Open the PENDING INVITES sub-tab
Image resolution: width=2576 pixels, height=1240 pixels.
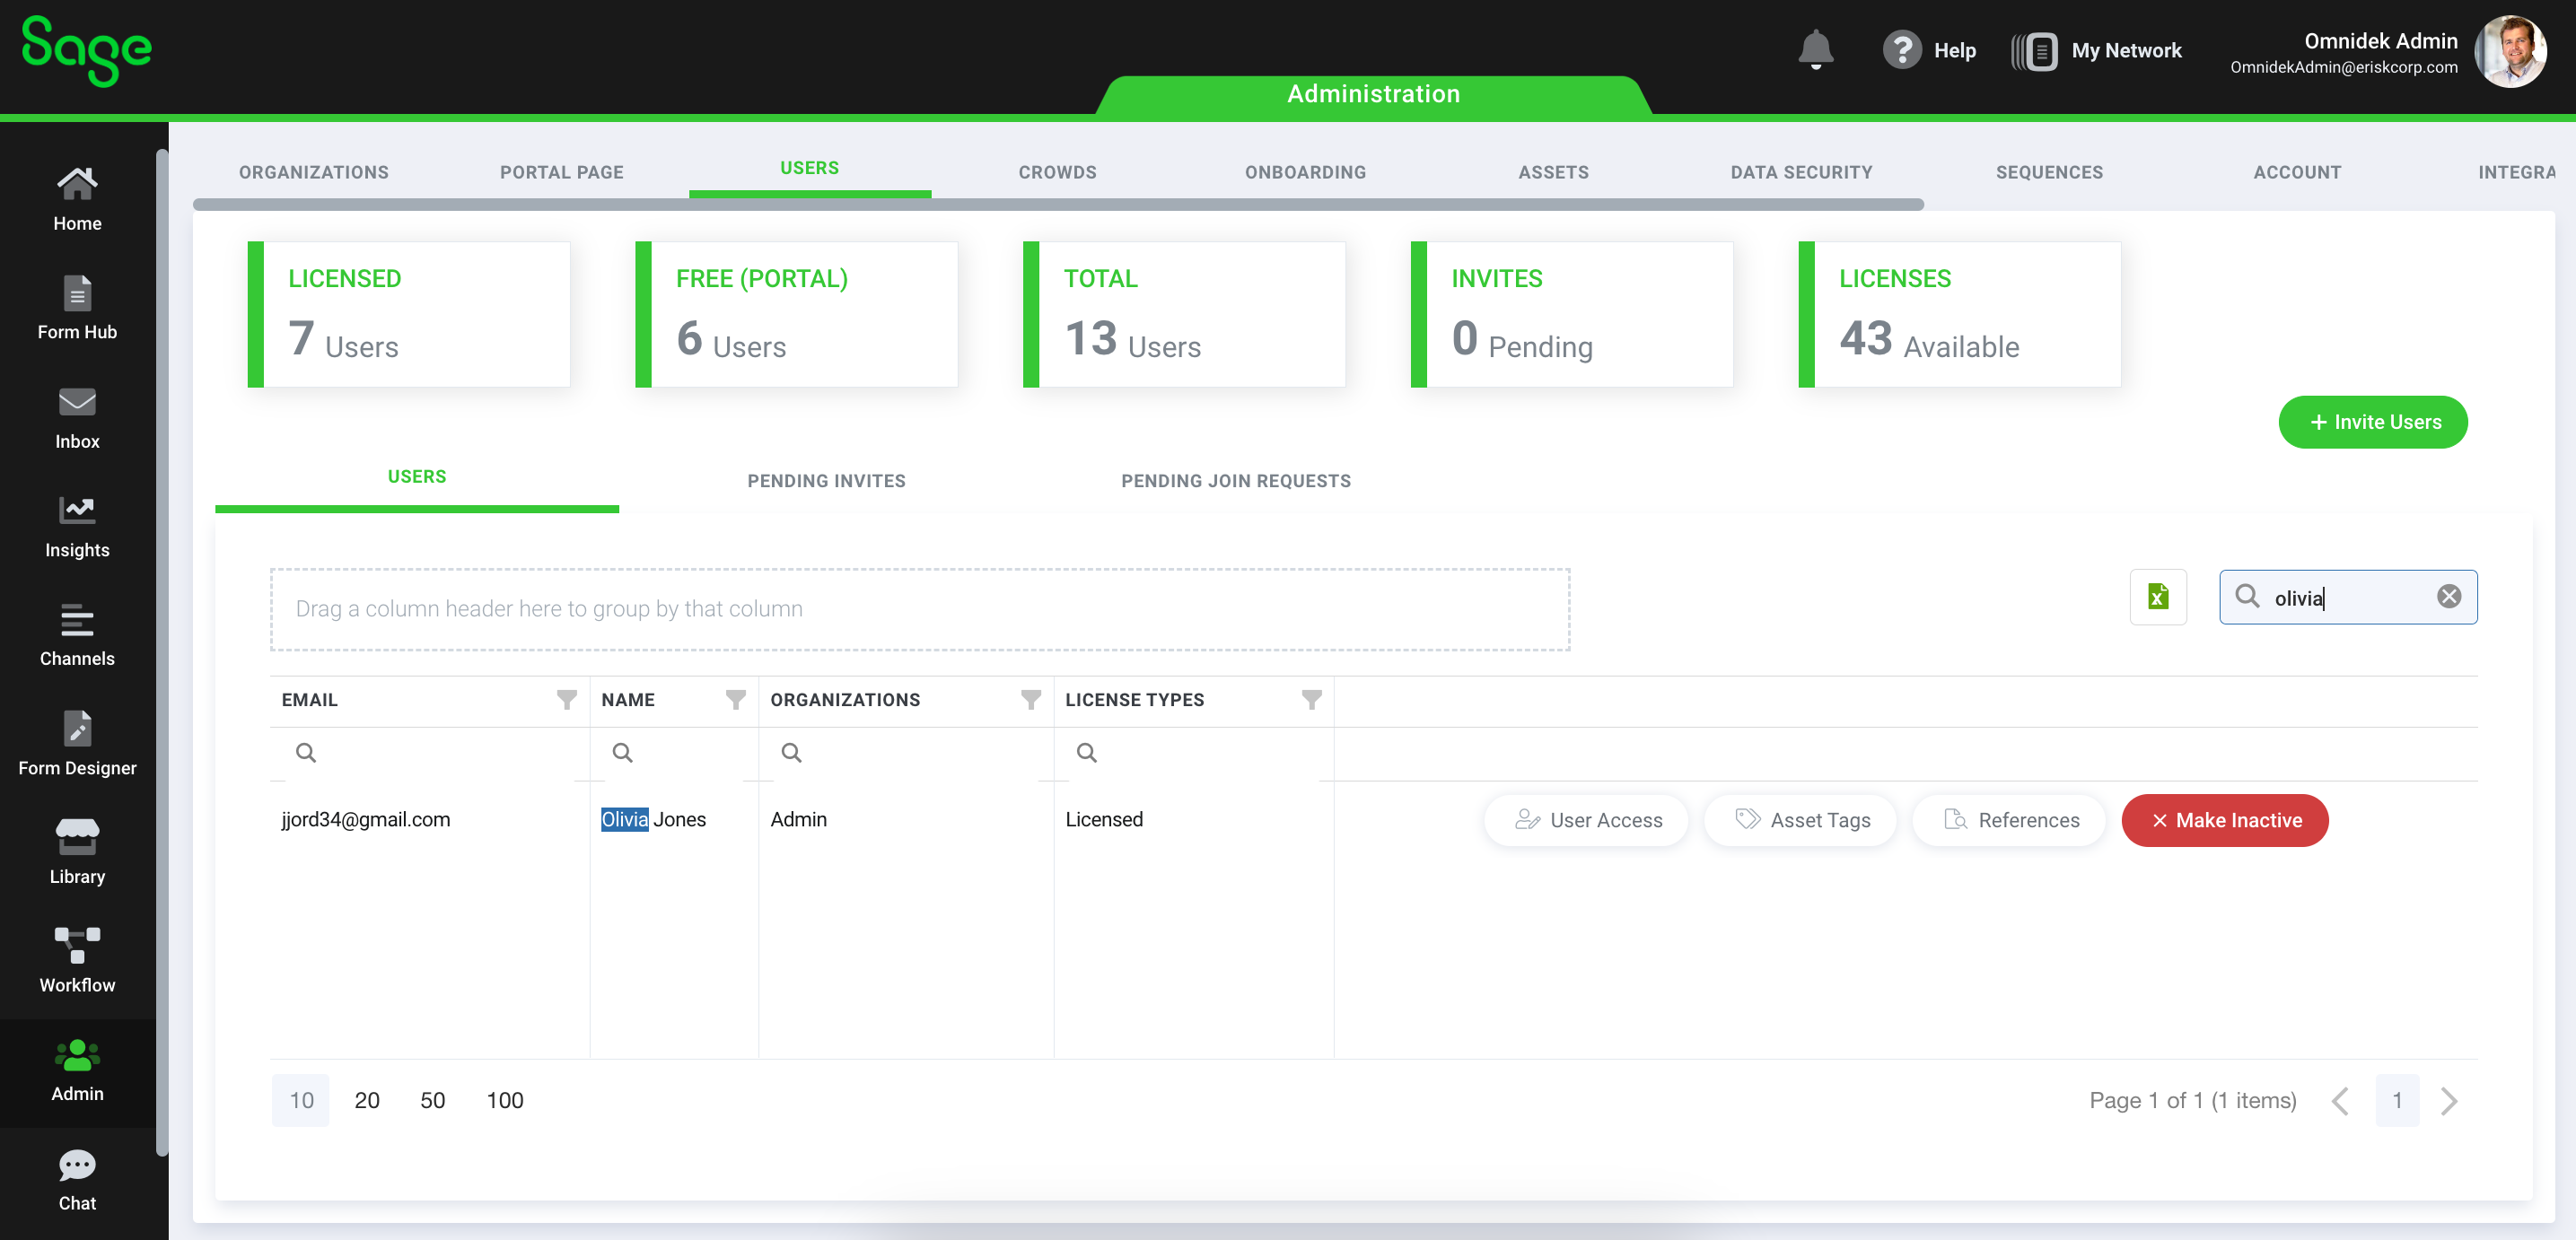pyautogui.click(x=826, y=481)
